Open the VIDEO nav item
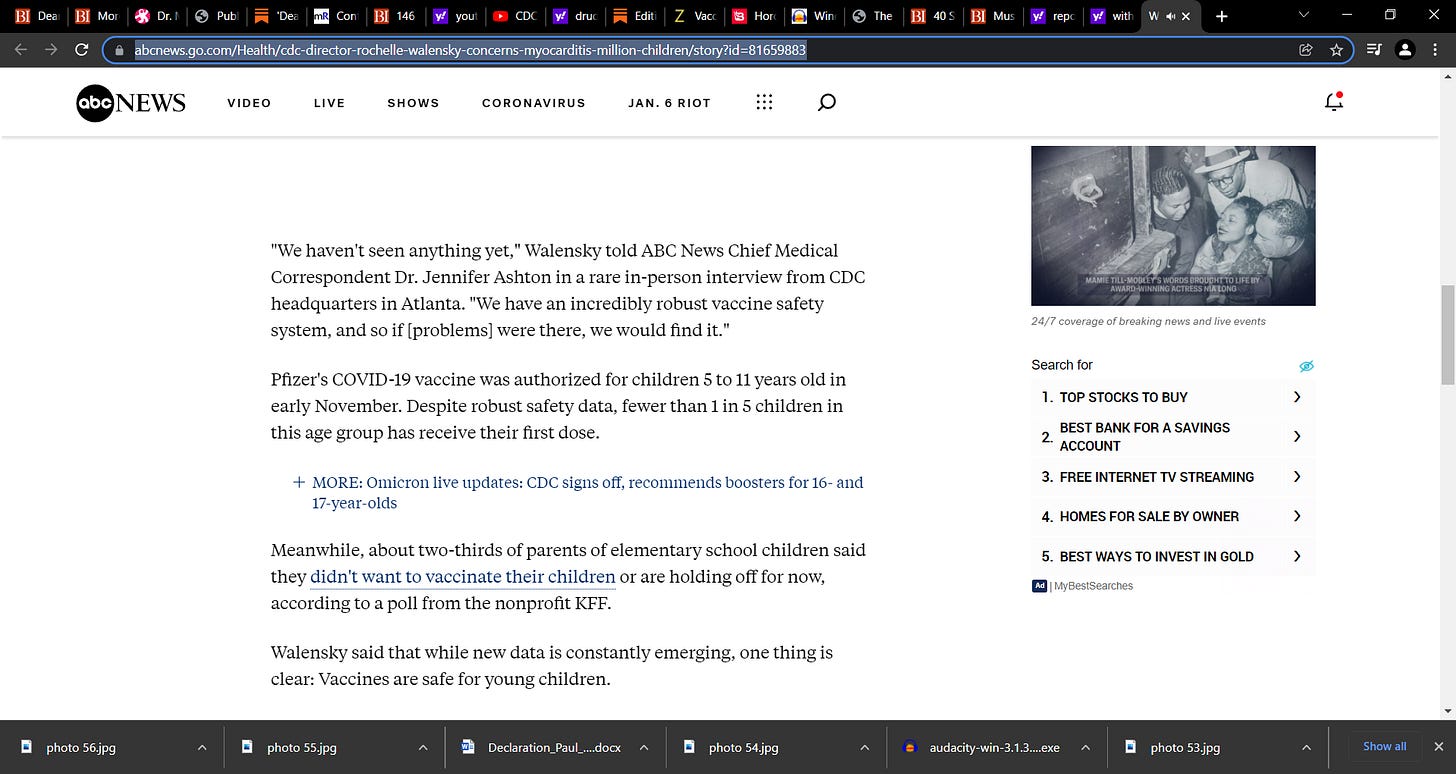The height and width of the screenshot is (774, 1456). [x=249, y=103]
